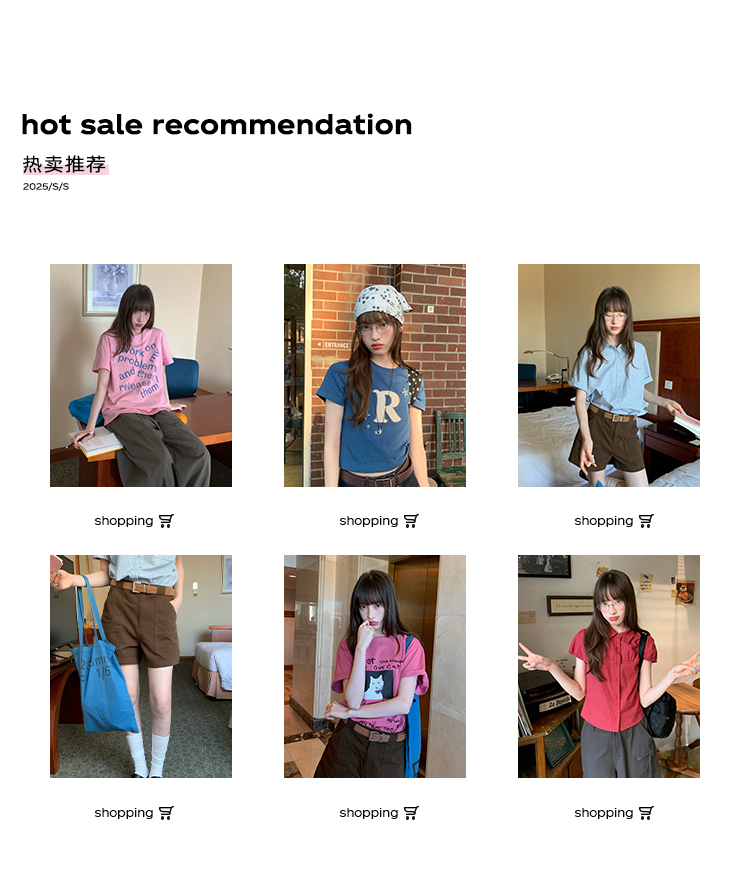
Task: Click shopping text under blue R tee
Action: pyautogui.click(x=369, y=521)
